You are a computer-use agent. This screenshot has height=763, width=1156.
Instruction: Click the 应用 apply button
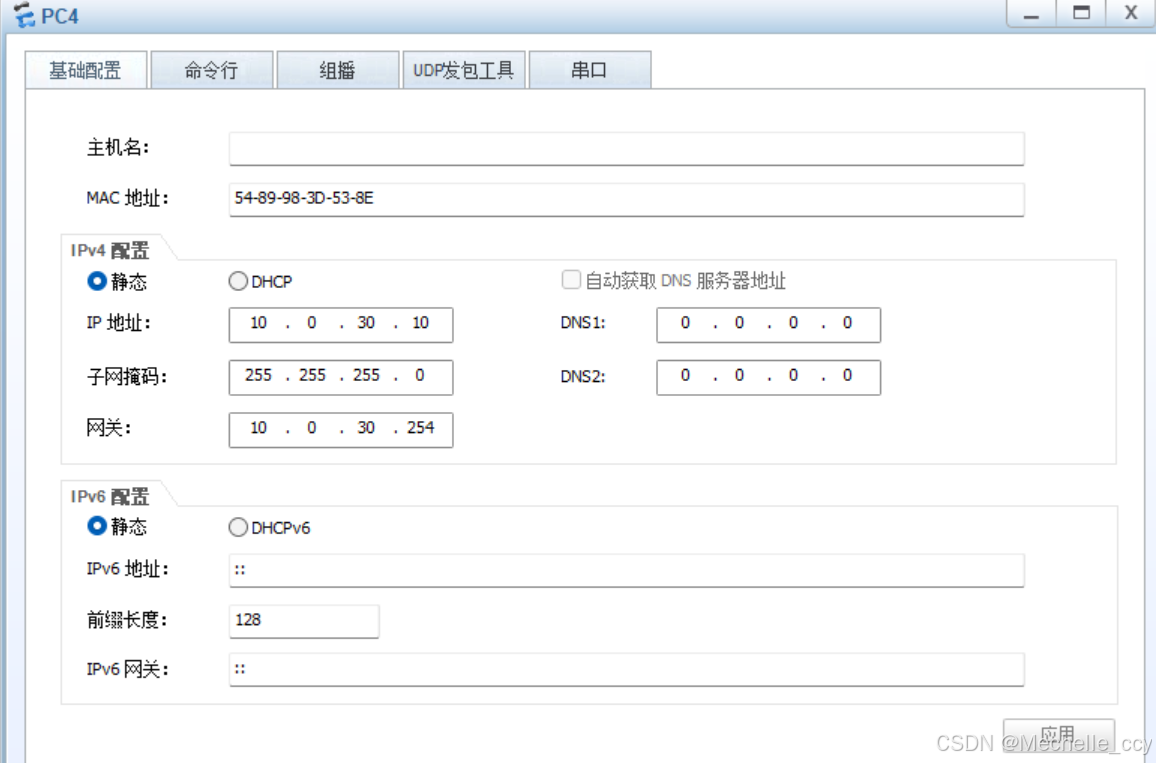[x=1059, y=734]
